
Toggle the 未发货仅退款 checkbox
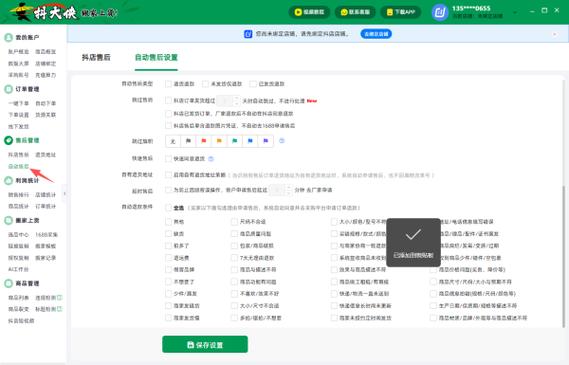[x=205, y=84]
